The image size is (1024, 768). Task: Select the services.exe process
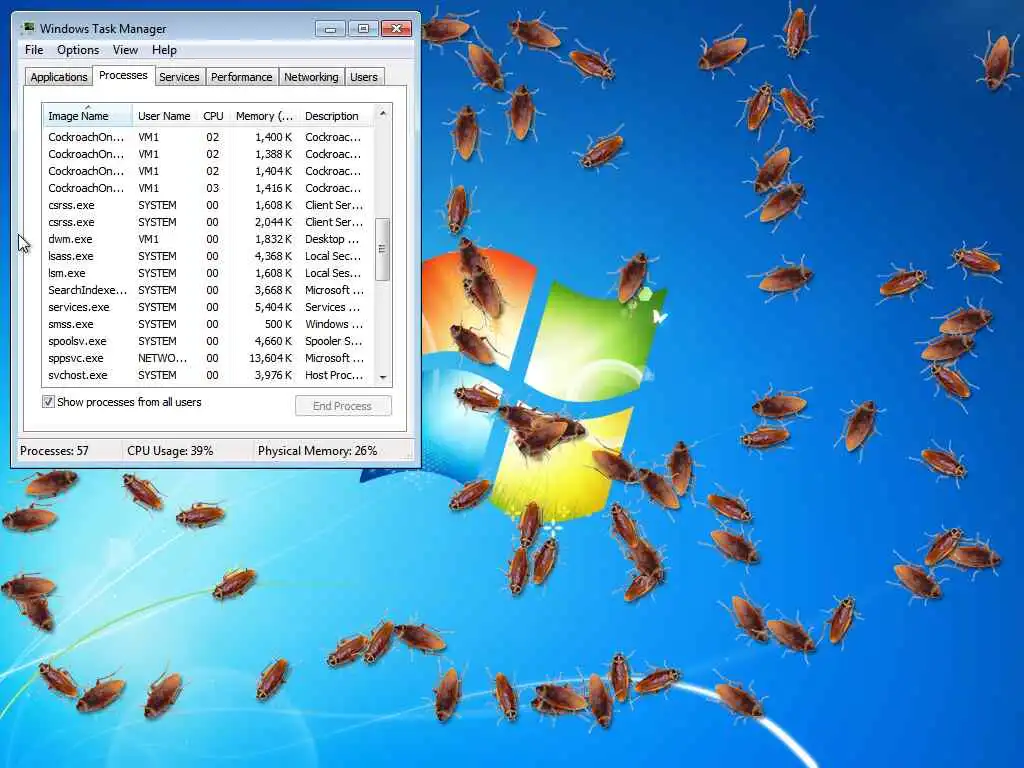click(x=209, y=307)
